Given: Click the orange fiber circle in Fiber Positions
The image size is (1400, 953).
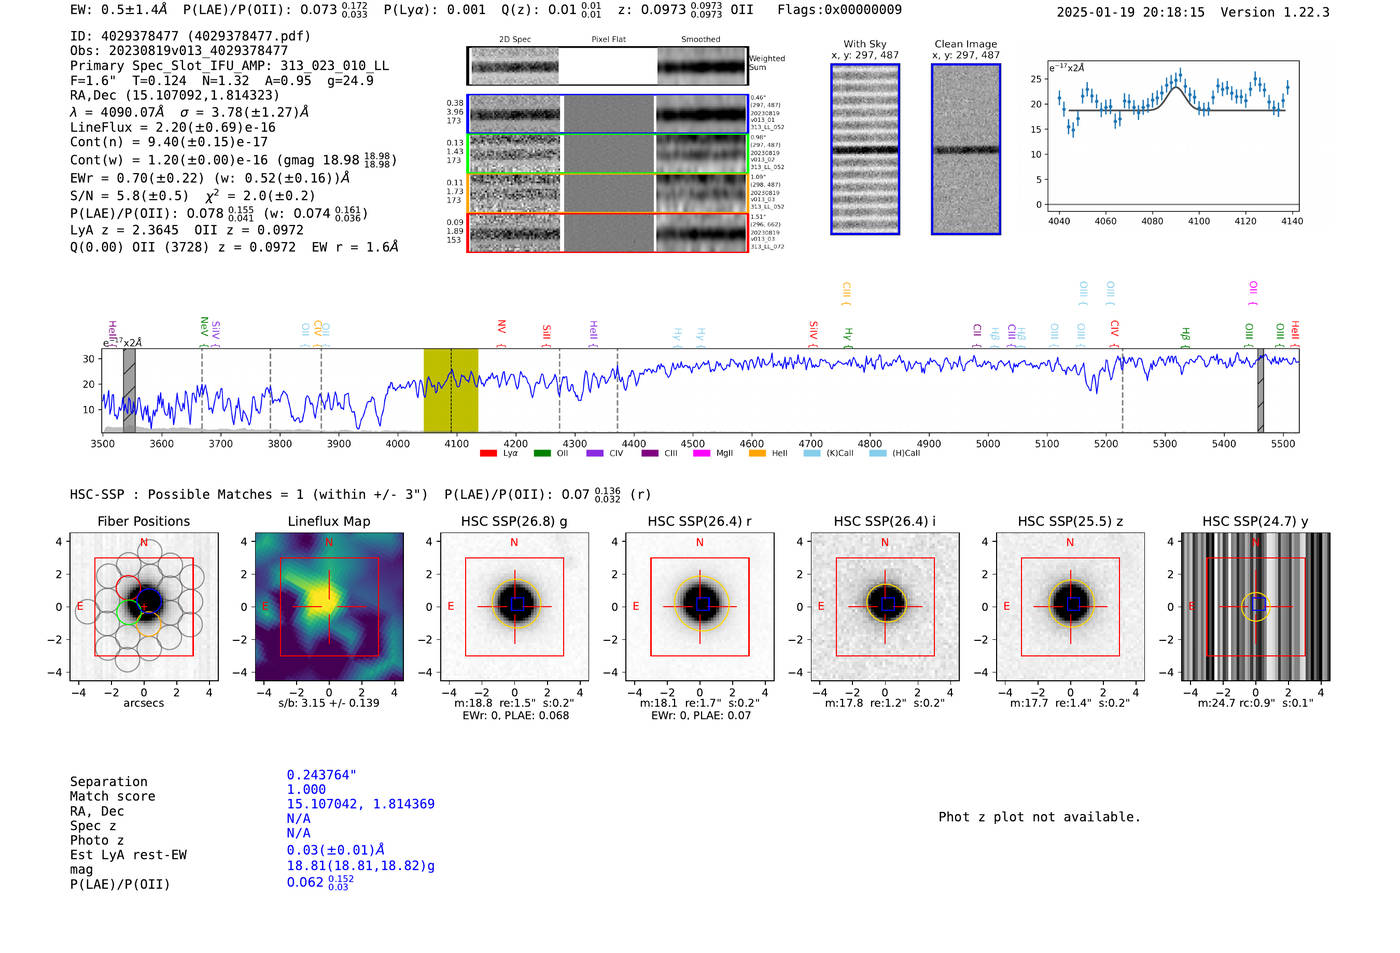Looking at the screenshot, I should pos(147,624).
